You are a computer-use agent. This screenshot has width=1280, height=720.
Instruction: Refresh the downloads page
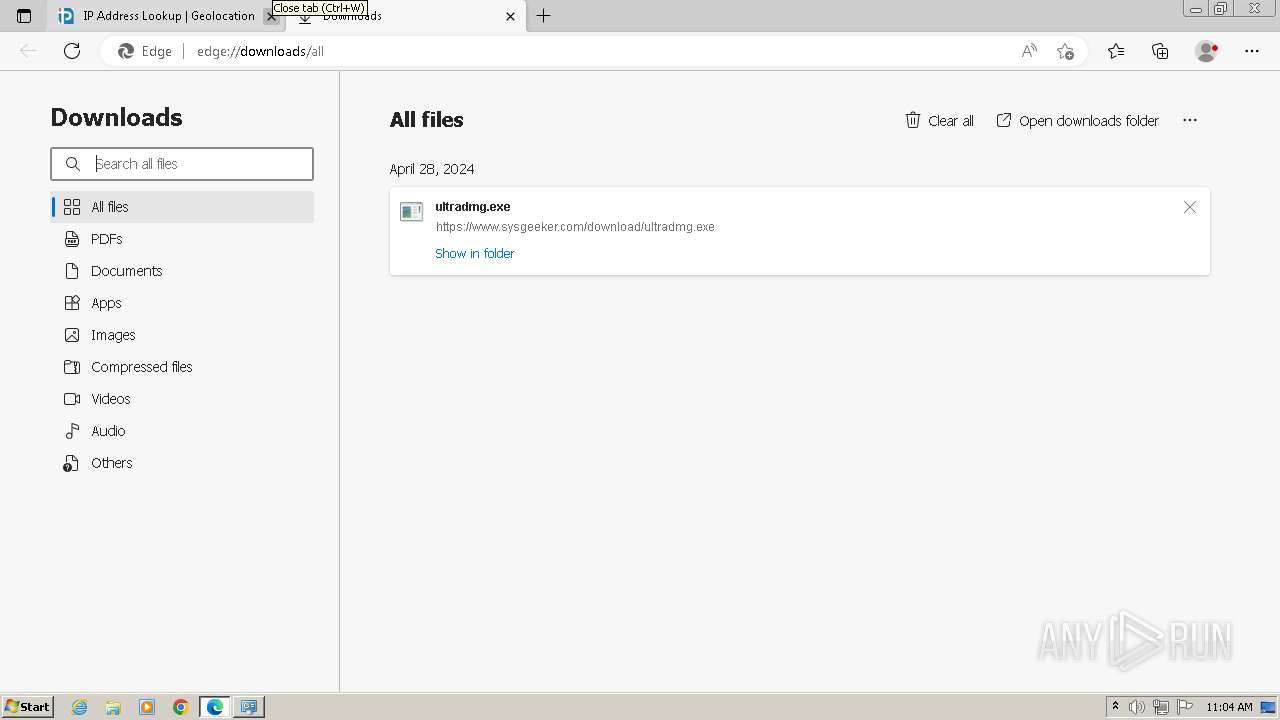click(x=72, y=51)
